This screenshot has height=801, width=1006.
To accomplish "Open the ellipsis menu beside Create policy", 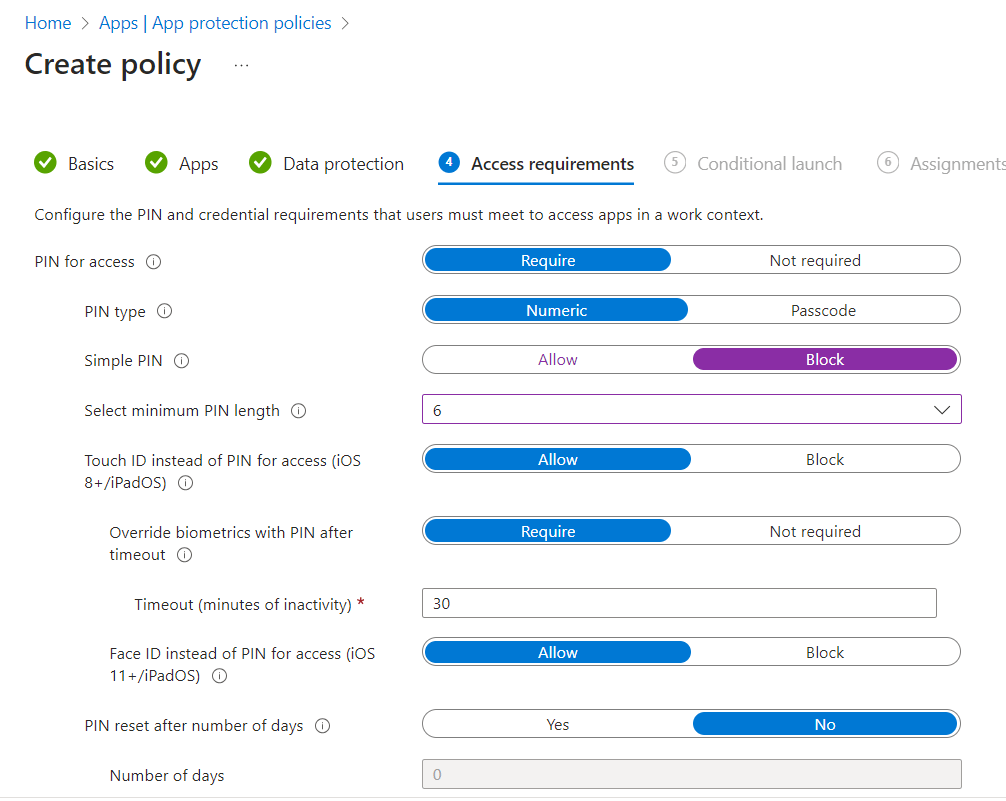I will pyautogui.click(x=241, y=65).
